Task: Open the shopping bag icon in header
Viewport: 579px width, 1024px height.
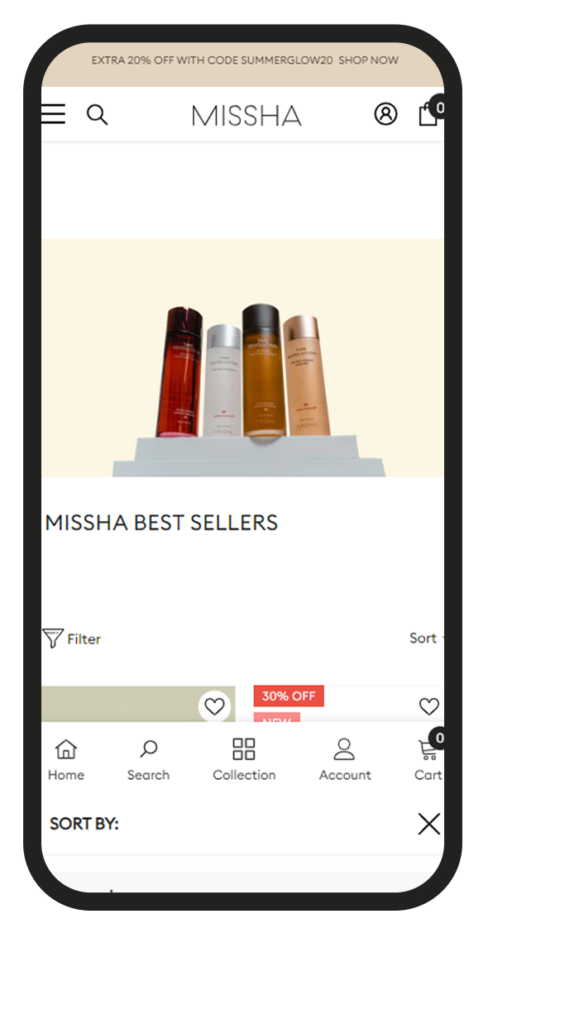Action: coord(430,113)
